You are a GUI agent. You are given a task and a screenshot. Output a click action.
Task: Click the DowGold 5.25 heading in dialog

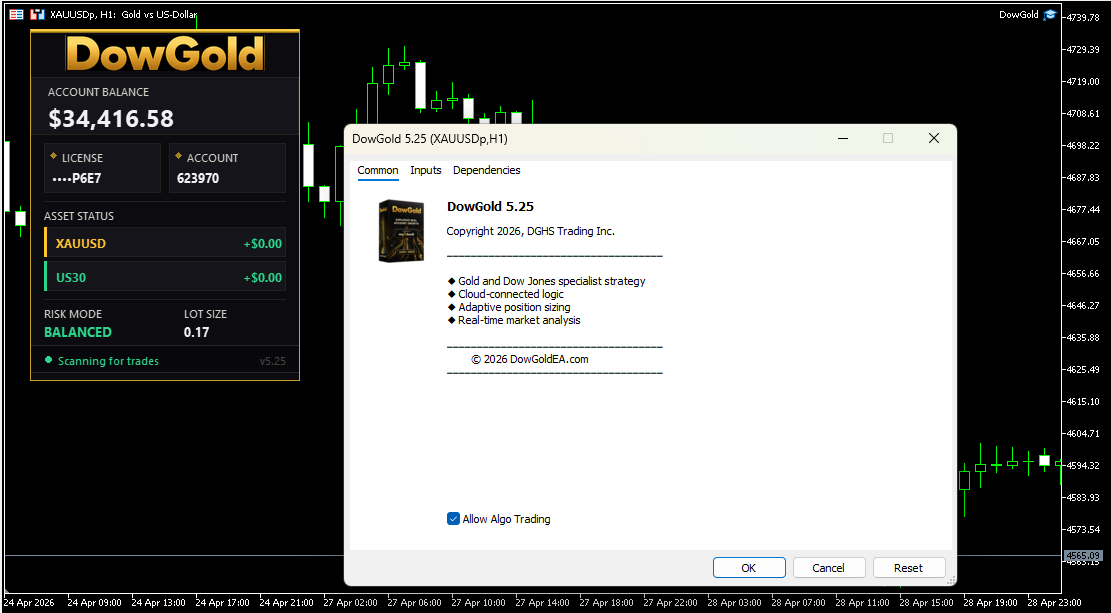pos(490,207)
